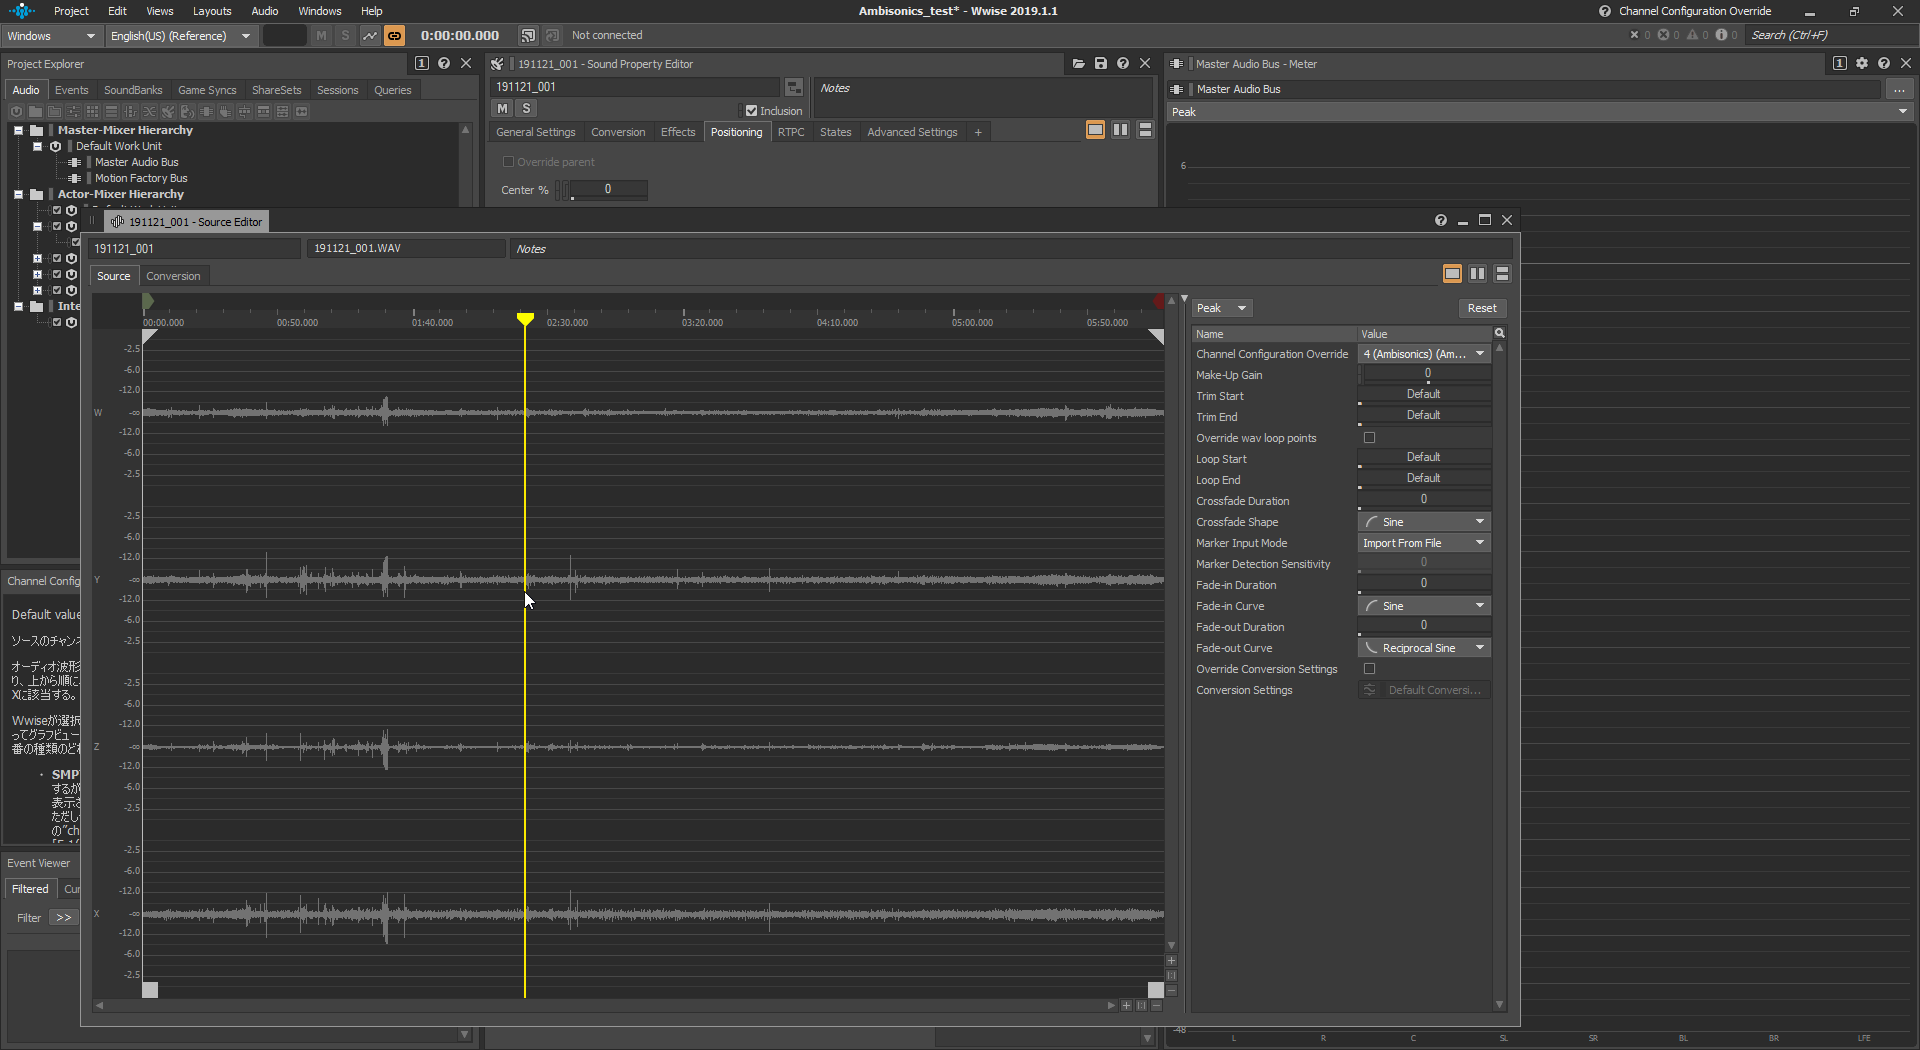1920x1050 pixels.
Task: Click the link/follow icon in the top toolbar
Action: click(x=395, y=36)
